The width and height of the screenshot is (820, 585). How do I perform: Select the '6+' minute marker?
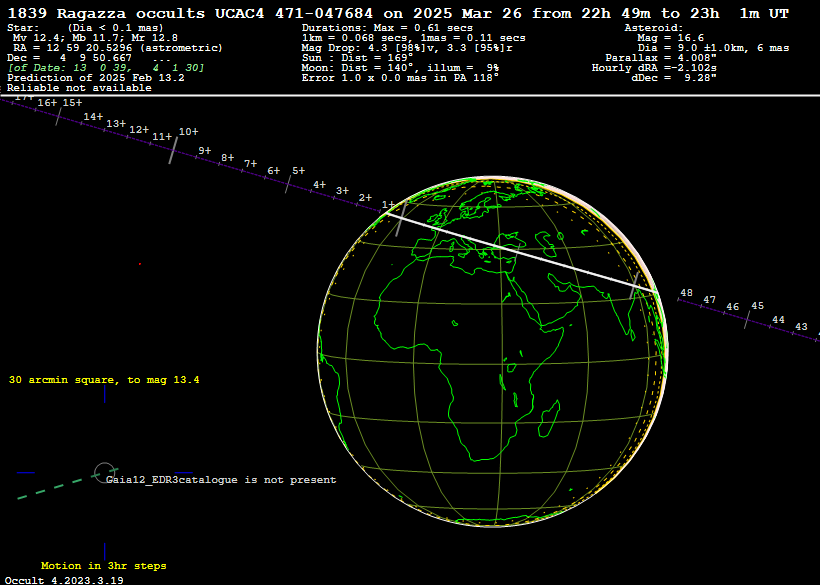pos(274,171)
